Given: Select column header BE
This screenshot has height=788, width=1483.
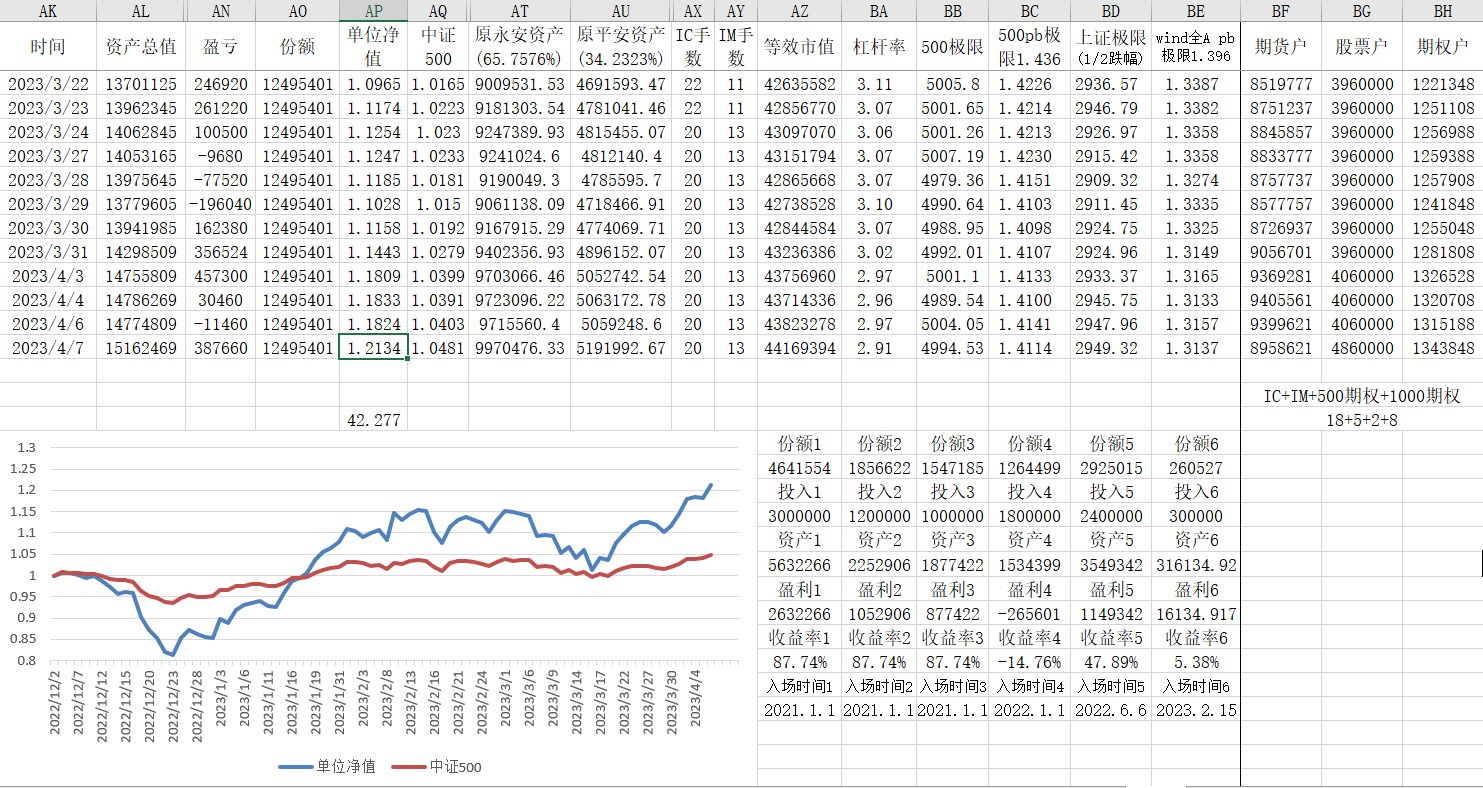Looking at the screenshot, I should 1195,11.
